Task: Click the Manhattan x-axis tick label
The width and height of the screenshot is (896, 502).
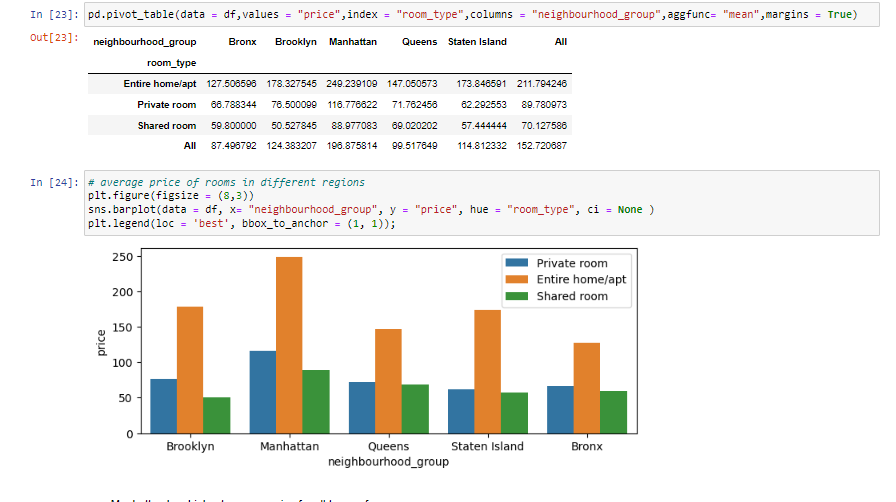Action: 289,447
